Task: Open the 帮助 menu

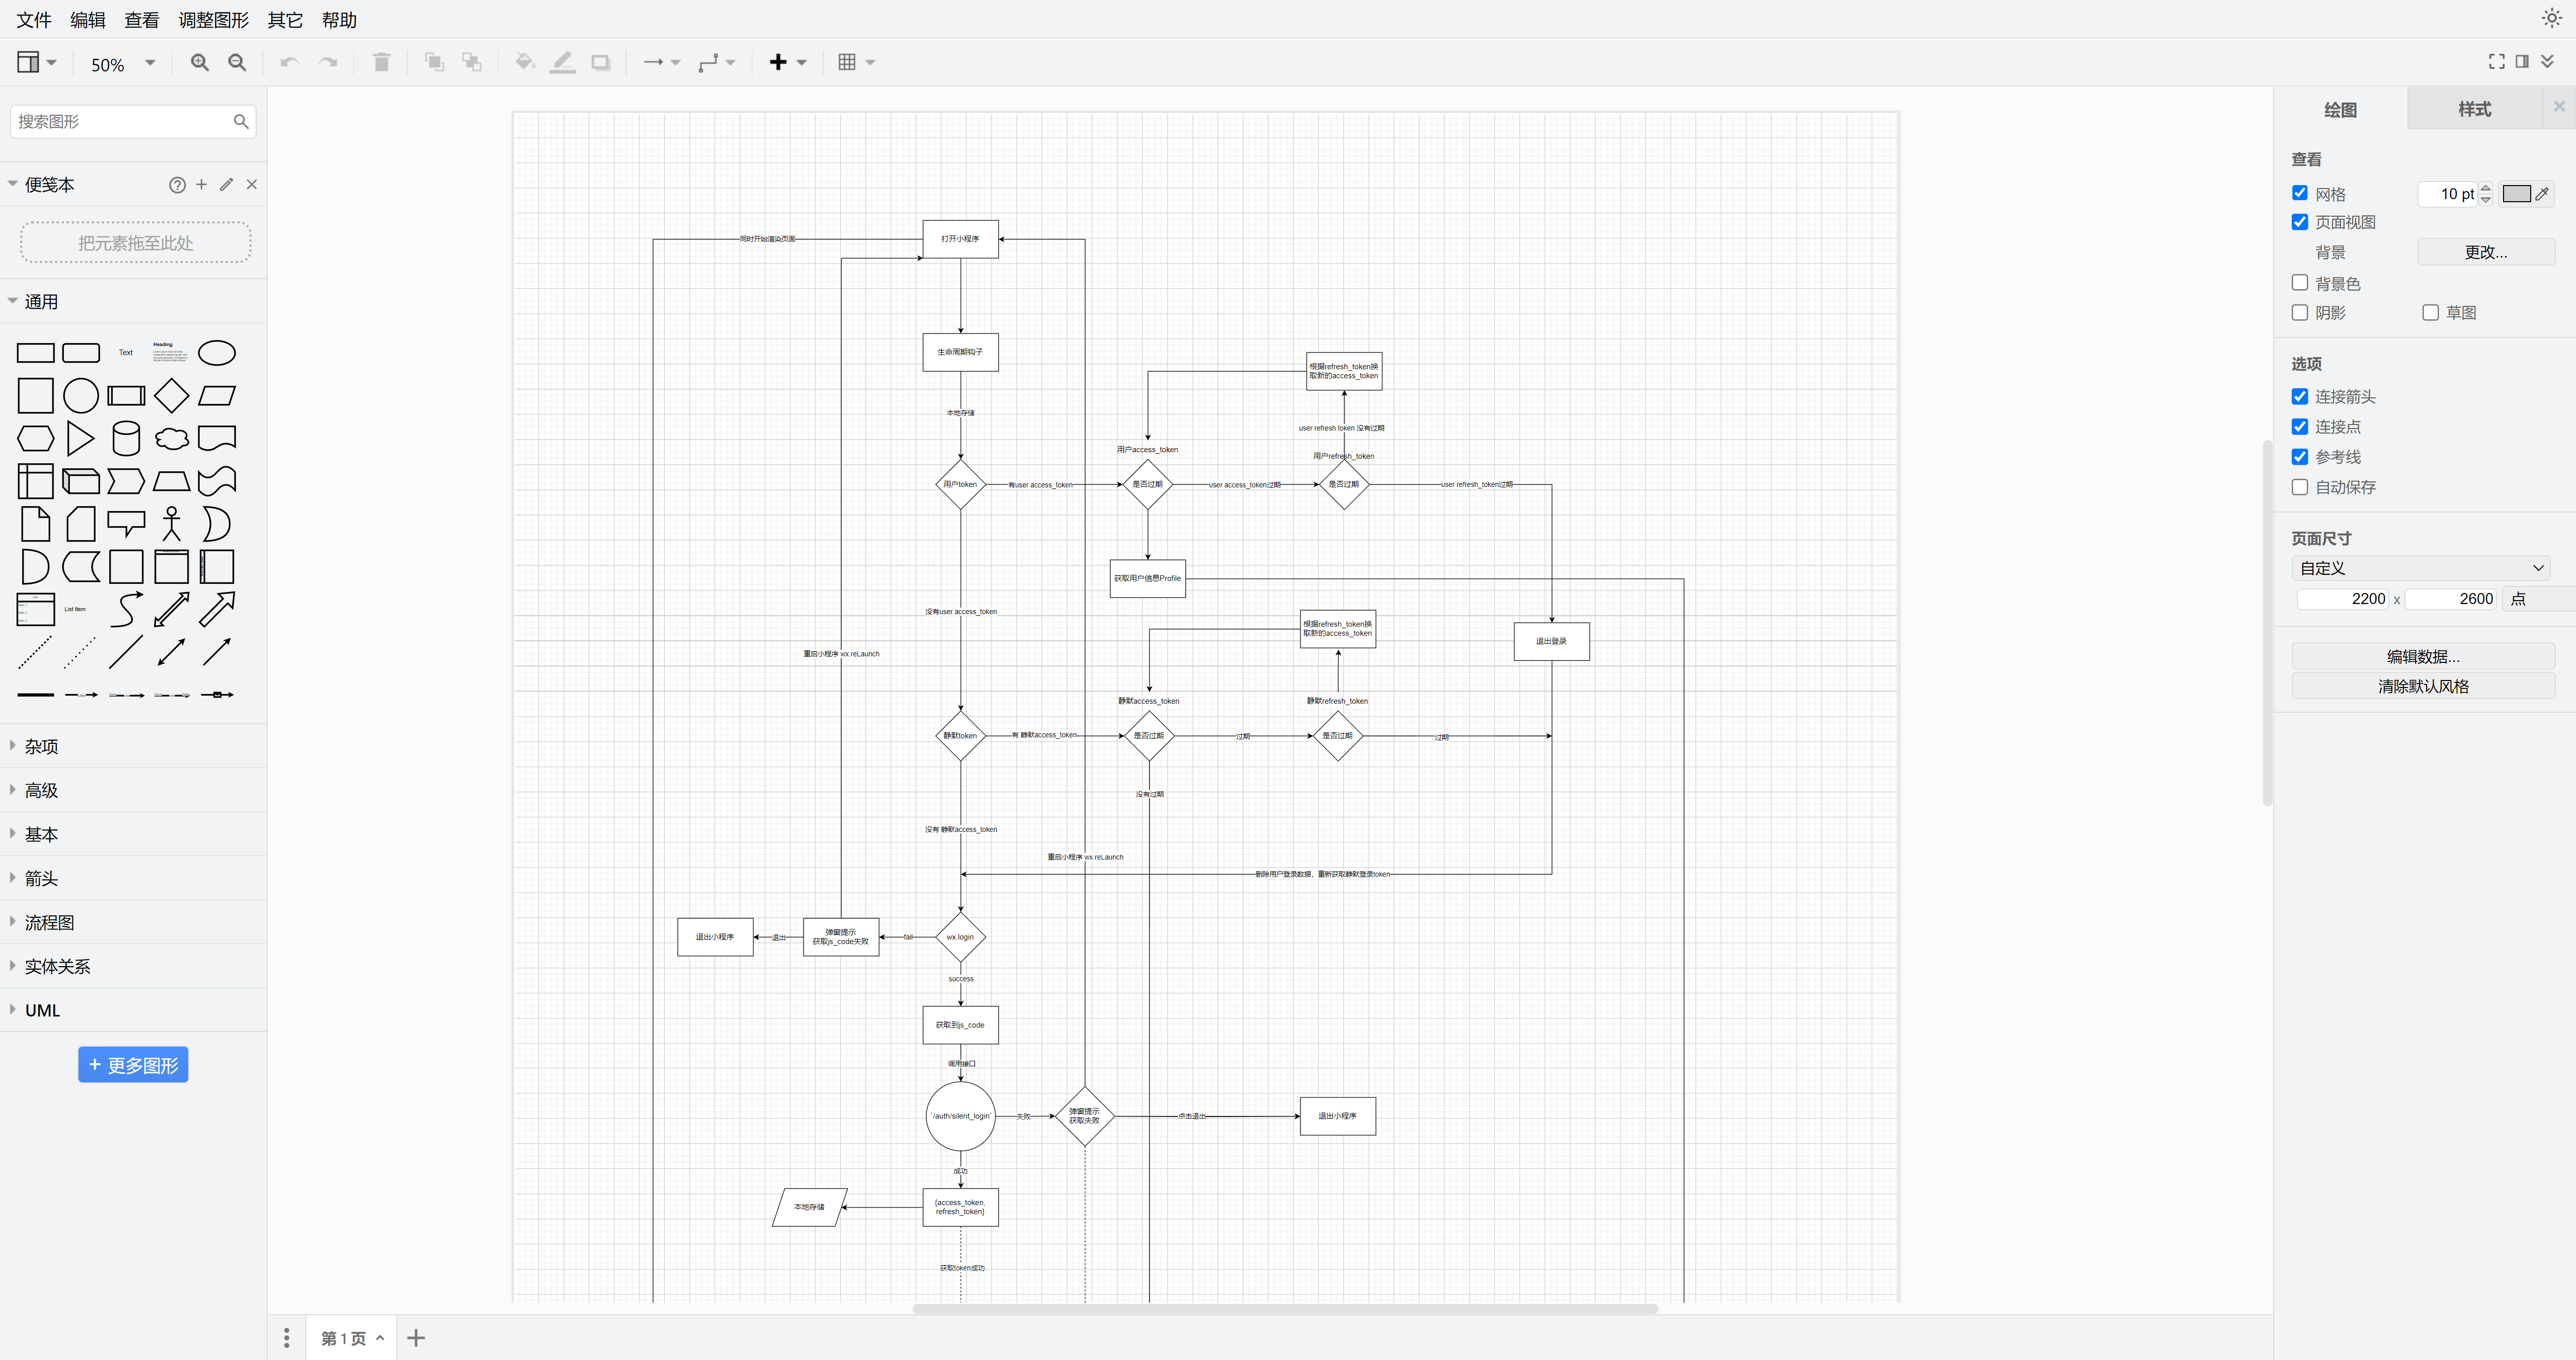Action: click(x=339, y=20)
